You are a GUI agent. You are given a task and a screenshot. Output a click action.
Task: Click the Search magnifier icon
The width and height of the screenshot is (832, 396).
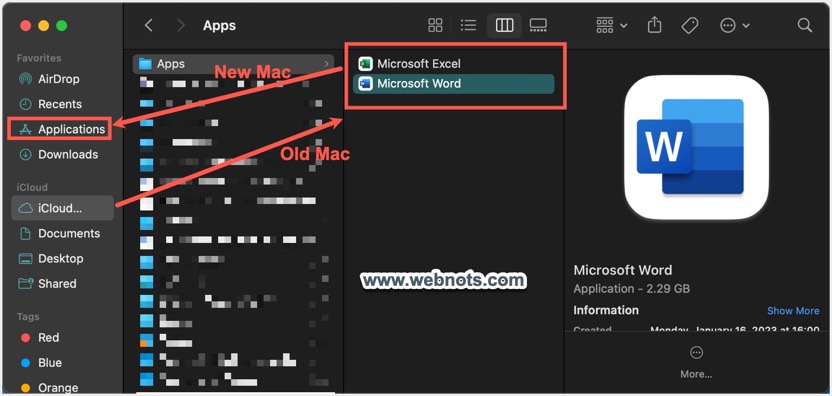point(804,25)
